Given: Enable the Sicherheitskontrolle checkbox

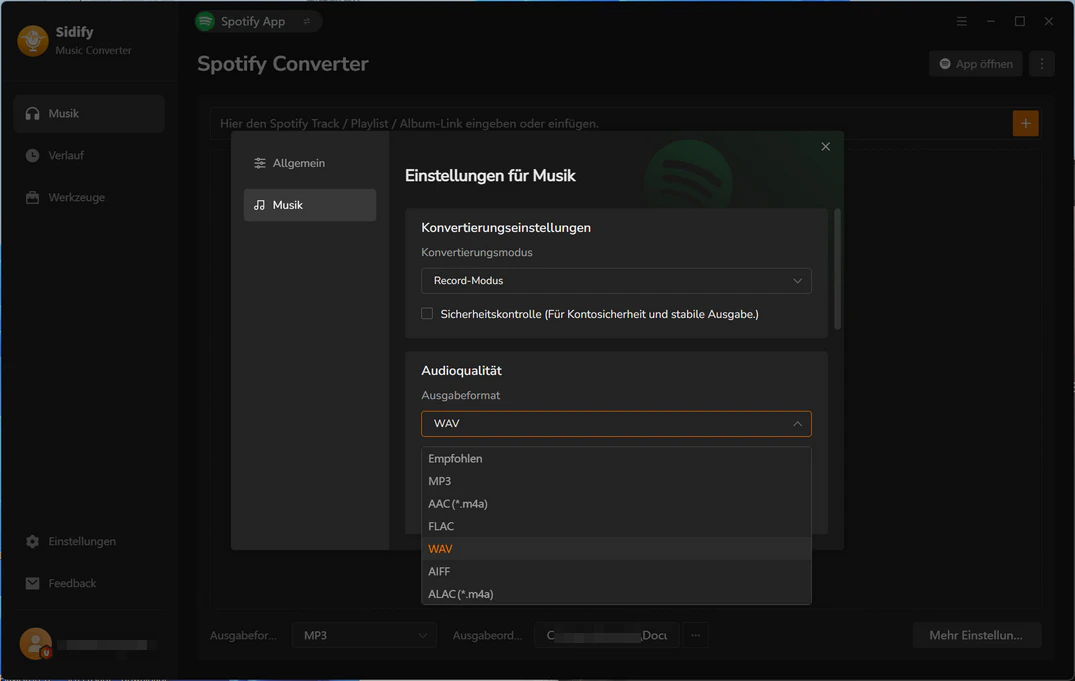Looking at the screenshot, I should tap(427, 314).
